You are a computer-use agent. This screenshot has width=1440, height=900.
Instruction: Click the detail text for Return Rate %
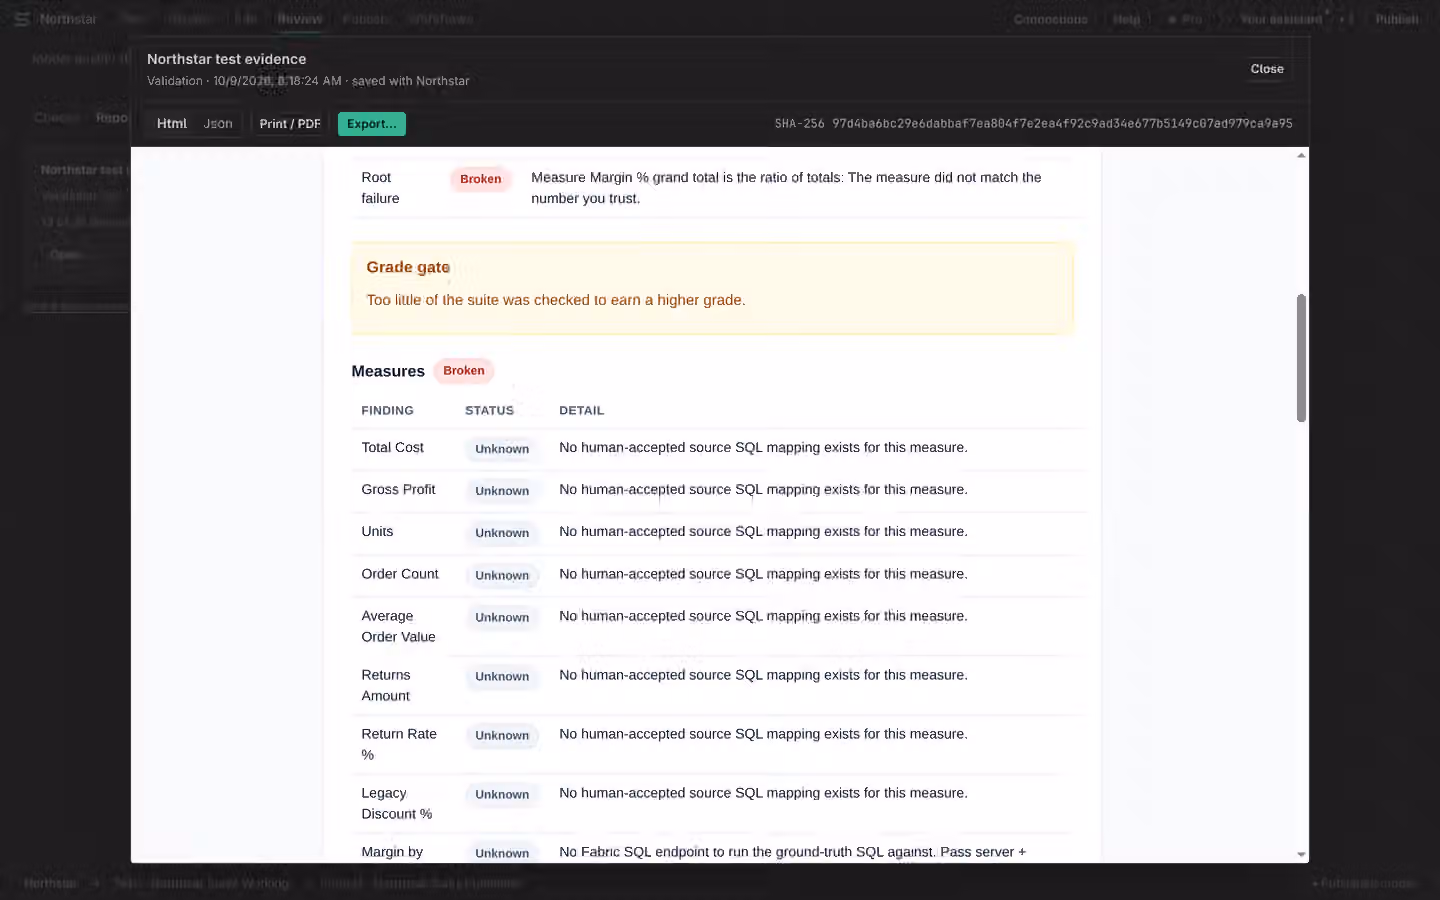point(763,734)
